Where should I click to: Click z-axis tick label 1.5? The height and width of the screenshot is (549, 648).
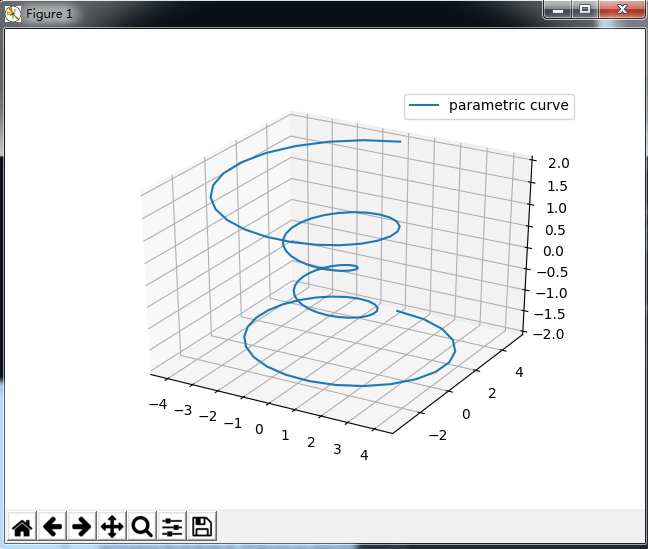[x=557, y=186]
